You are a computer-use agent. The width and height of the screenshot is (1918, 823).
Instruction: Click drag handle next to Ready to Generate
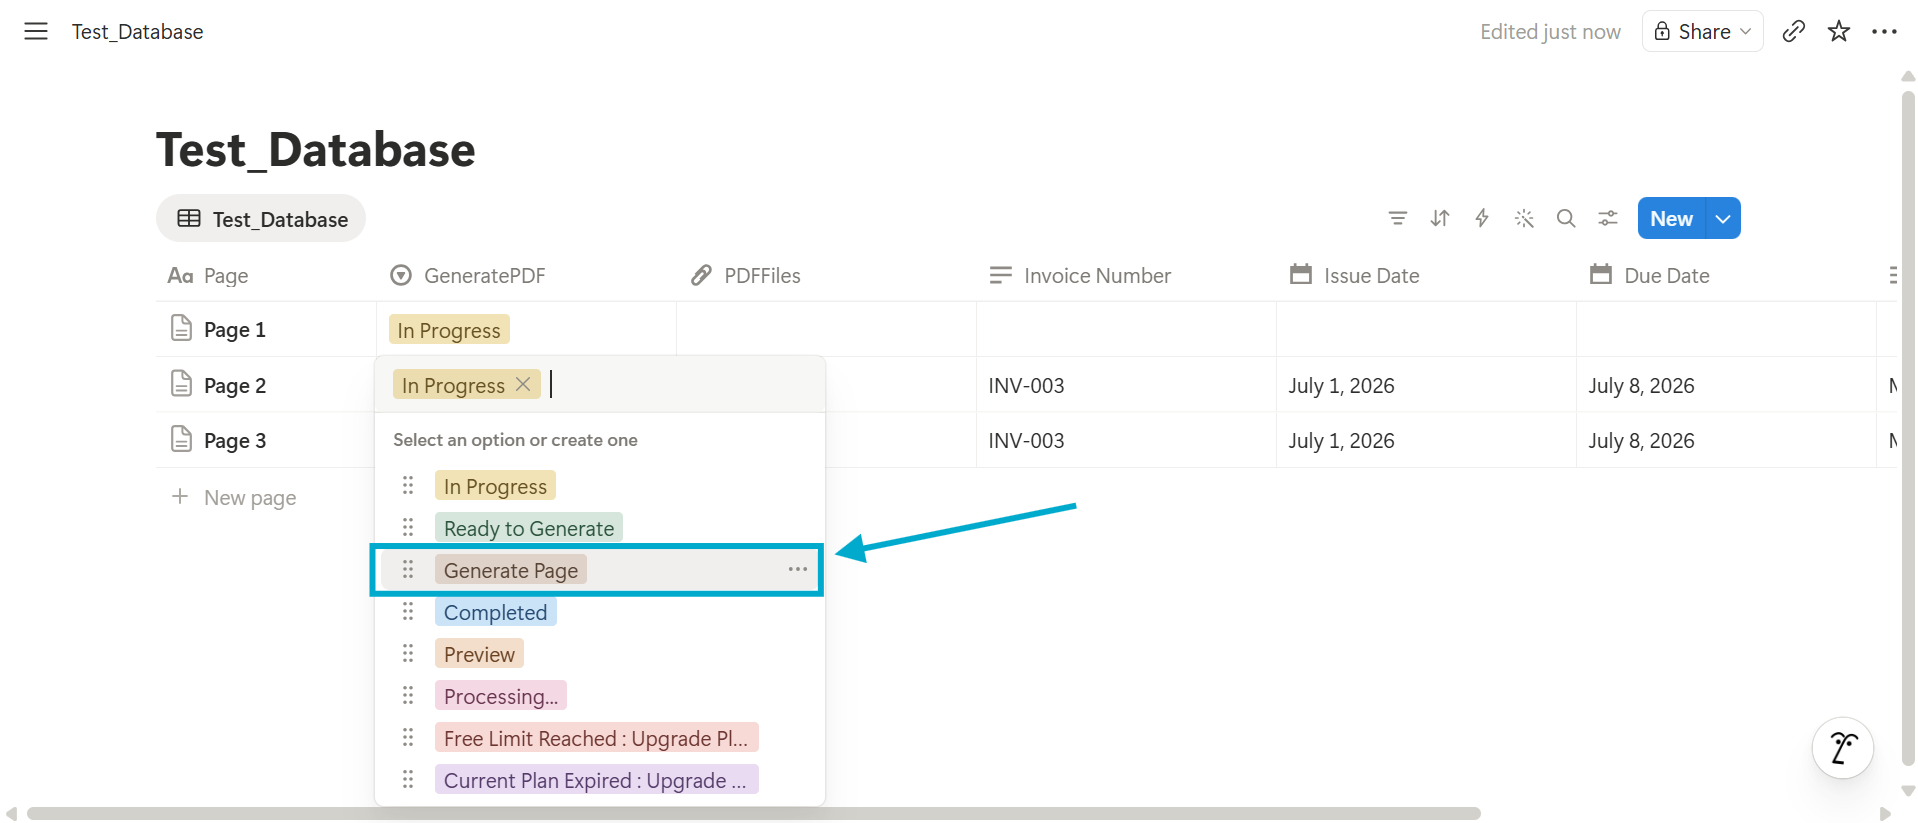(x=408, y=527)
